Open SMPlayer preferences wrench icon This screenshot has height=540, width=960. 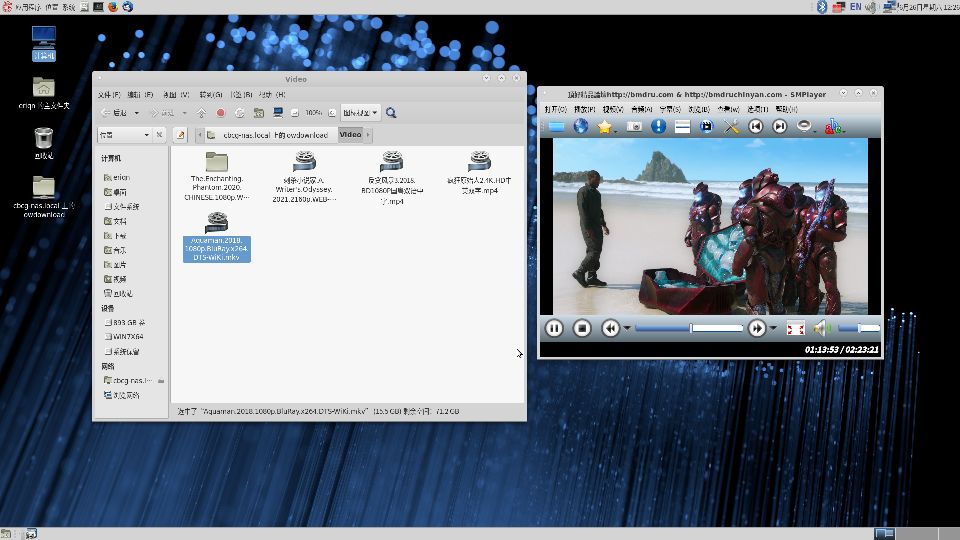tap(731, 127)
